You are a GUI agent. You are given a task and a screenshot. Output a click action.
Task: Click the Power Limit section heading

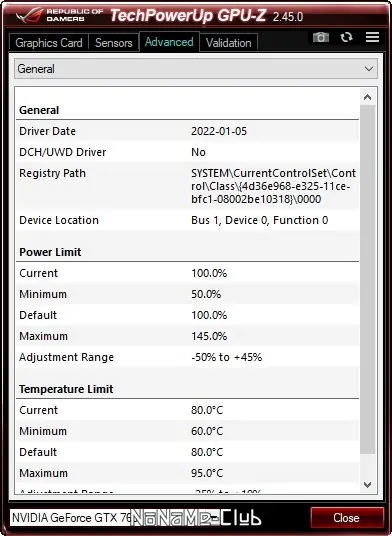(50, 252)
